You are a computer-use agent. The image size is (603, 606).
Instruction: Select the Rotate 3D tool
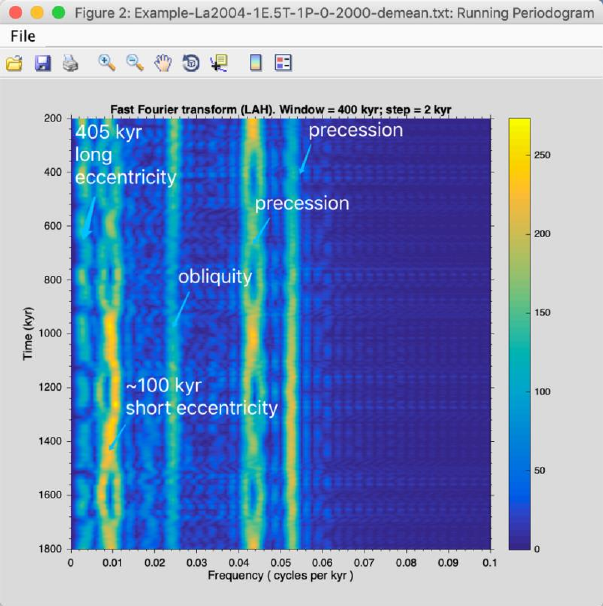tap(191, 63)
